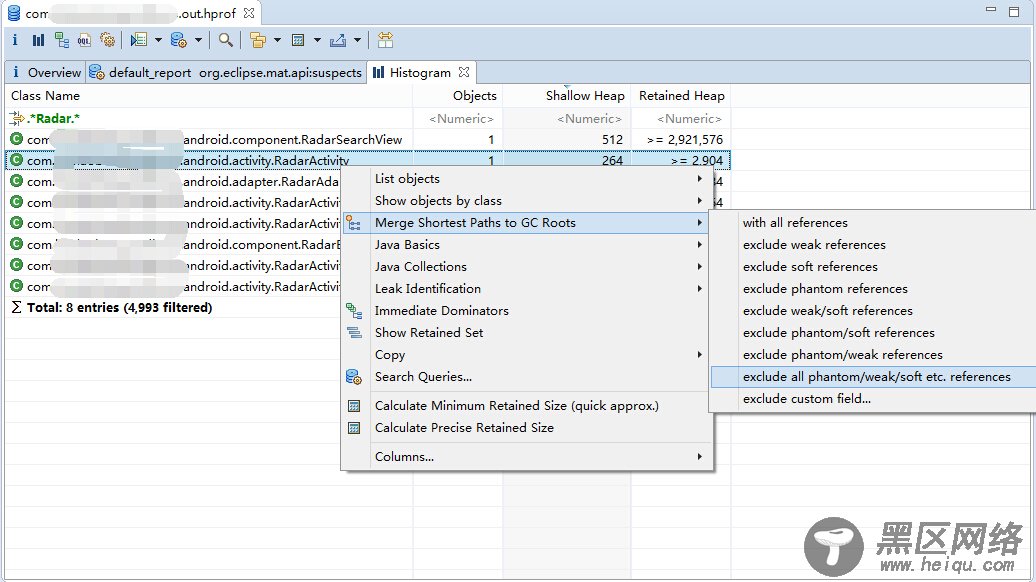Select the RadarSearchView class row
1036x582 pixels.
click(x=368, y=139)
